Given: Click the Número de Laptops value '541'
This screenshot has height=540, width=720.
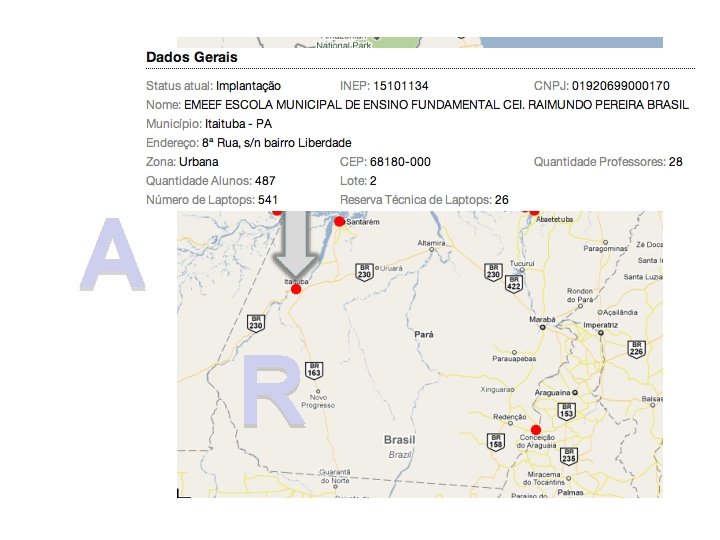Looking at the screenshot, I should point(268,200).
